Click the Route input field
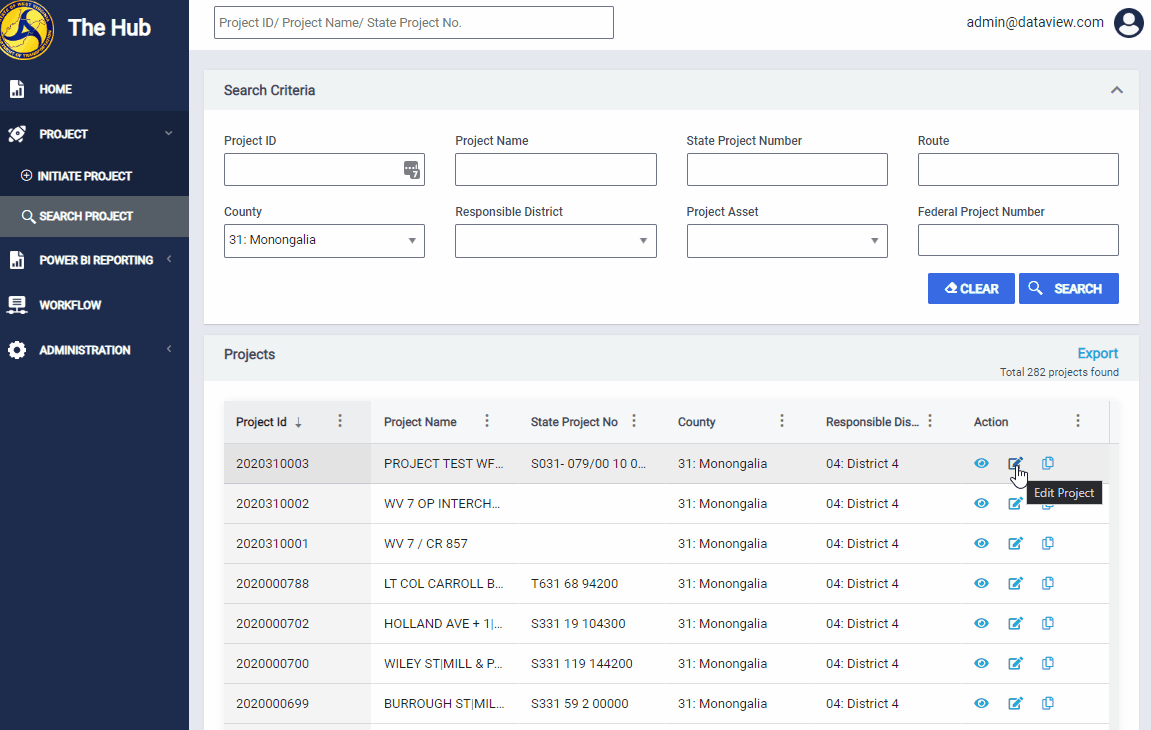The width and height of the screenshot is (1151, 730). (x=1018, y=170)
